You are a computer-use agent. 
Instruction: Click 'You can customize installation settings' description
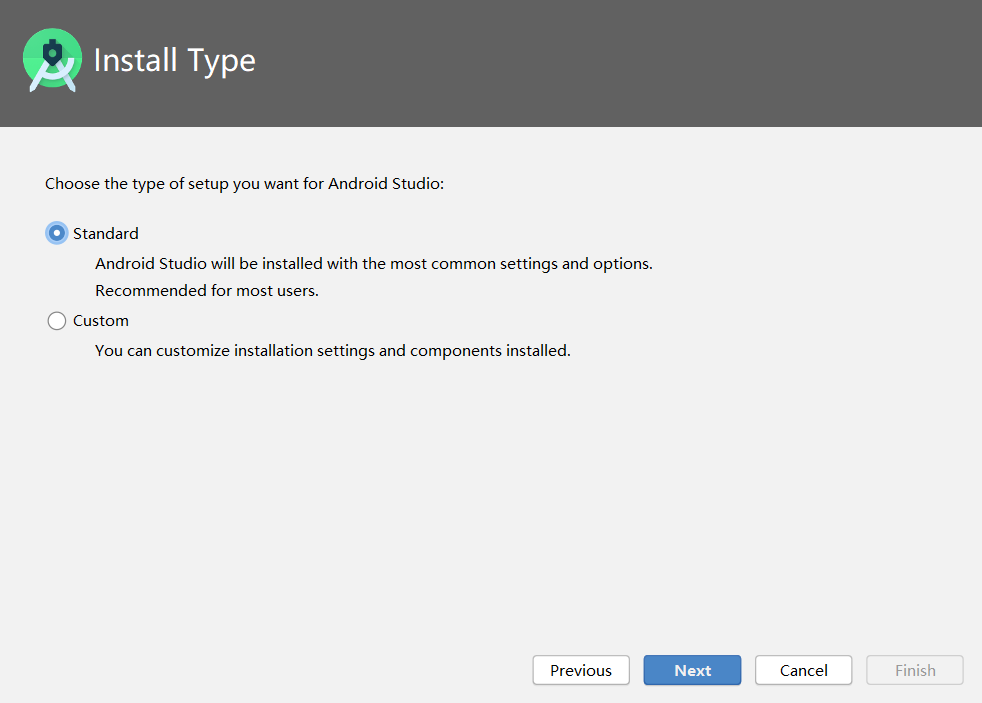pyautogui.click(x=333, y=351)
